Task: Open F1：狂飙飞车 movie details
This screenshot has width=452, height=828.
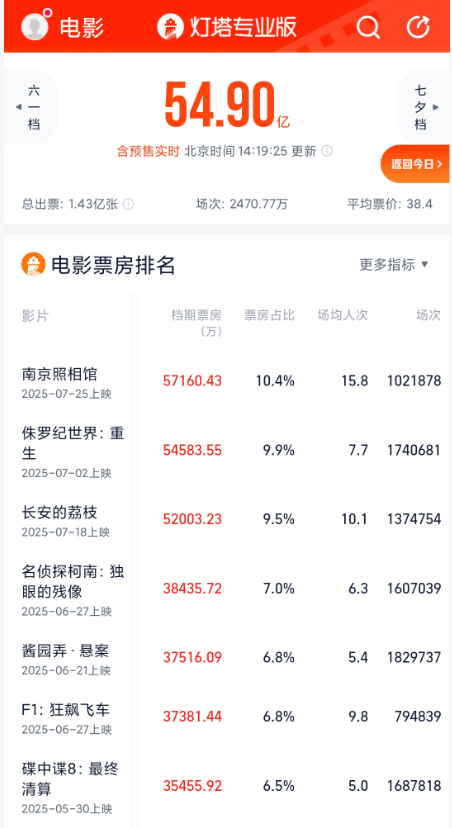Action: point(225,717)
